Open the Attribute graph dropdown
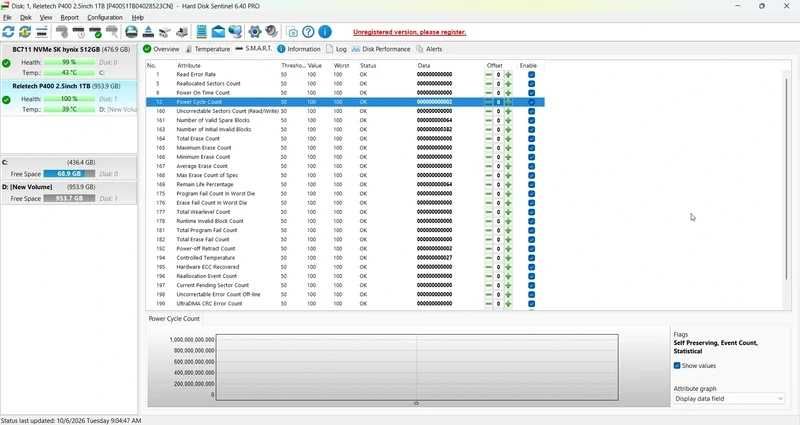Viewport: 800px width, 425px height. click(729, 398)
